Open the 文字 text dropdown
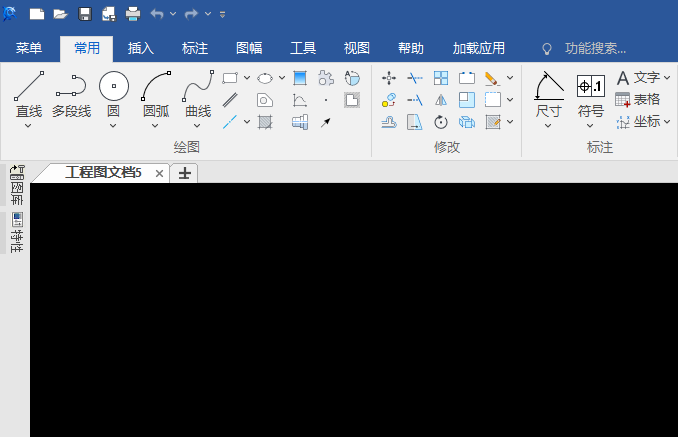678x437 pixels. (667, 78)
